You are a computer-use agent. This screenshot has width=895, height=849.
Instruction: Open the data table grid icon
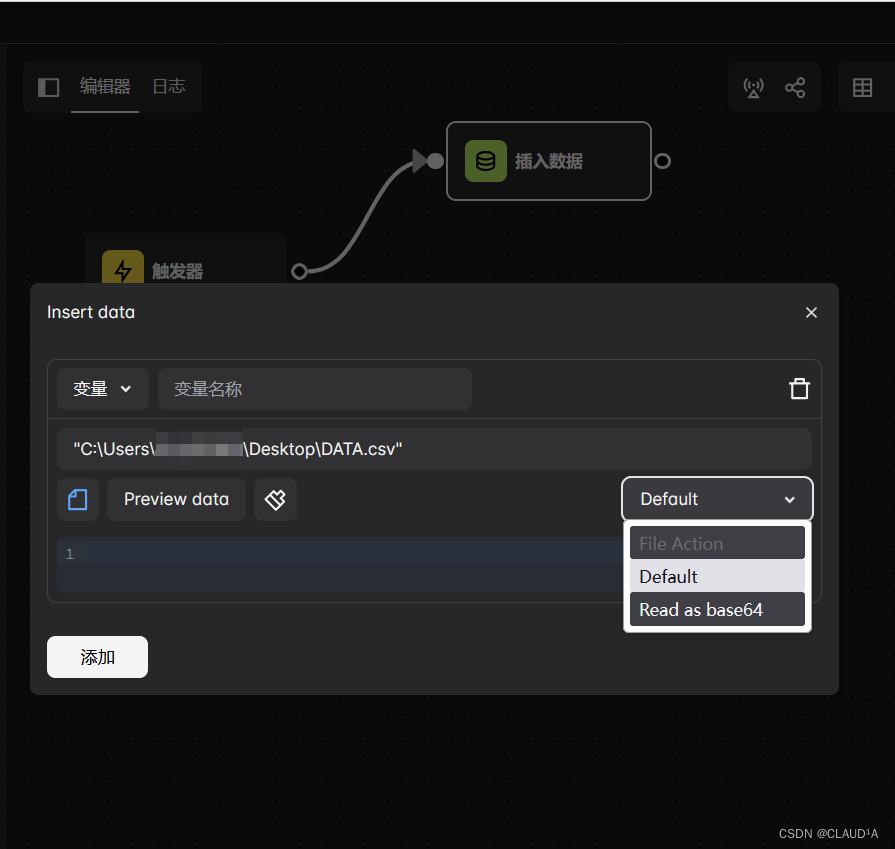[x=862, y=88]
